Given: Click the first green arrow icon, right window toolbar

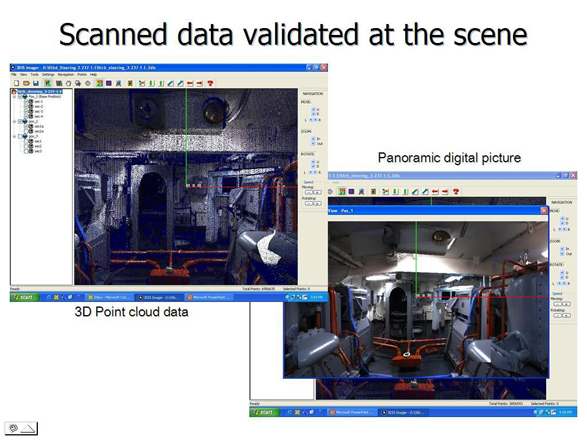Looking at the screenshot, I should pos(395,191).
